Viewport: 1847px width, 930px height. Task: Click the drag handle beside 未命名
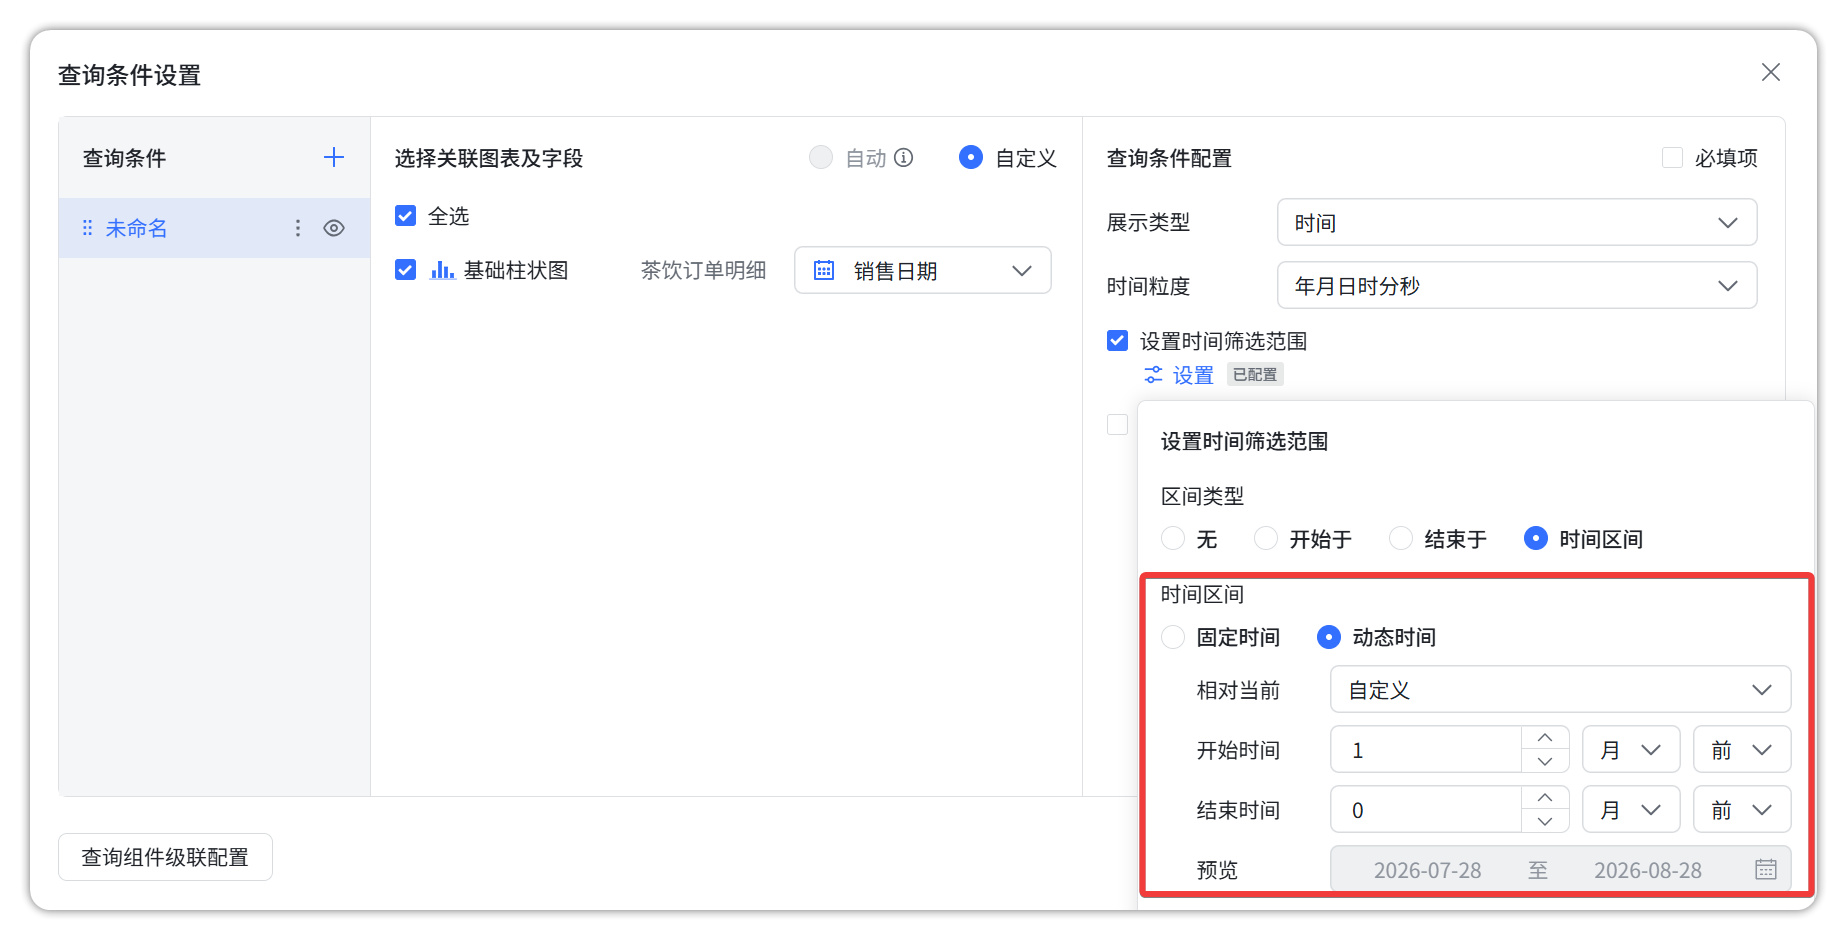[x=87, y=228]
